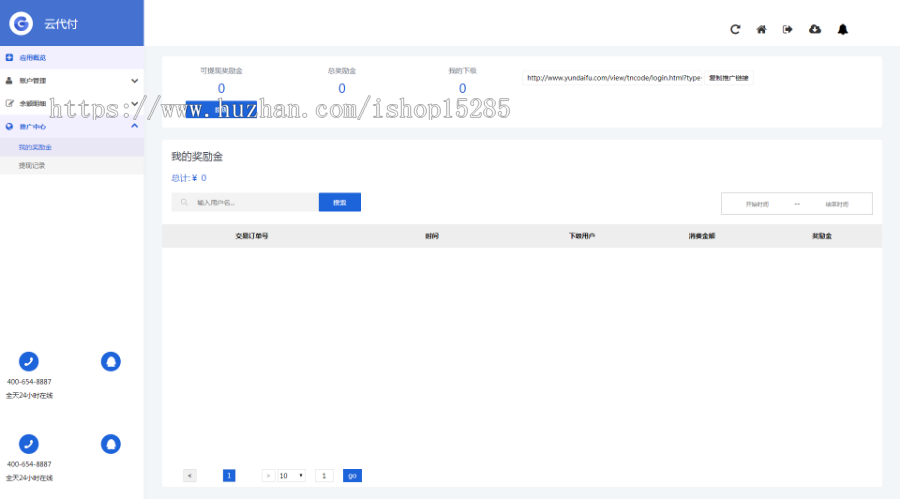This screenshot has height=499, width=900.
Task: Open the 账户管理 menu item
Action: point(72,80)
